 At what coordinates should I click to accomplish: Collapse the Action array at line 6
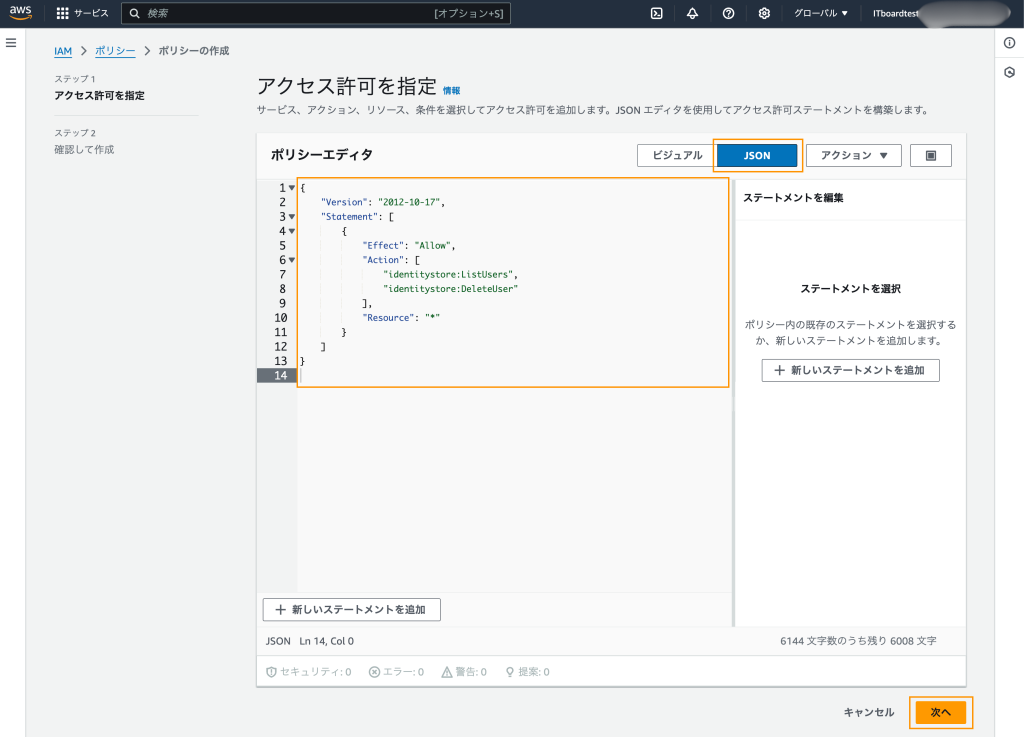point(291,260)
